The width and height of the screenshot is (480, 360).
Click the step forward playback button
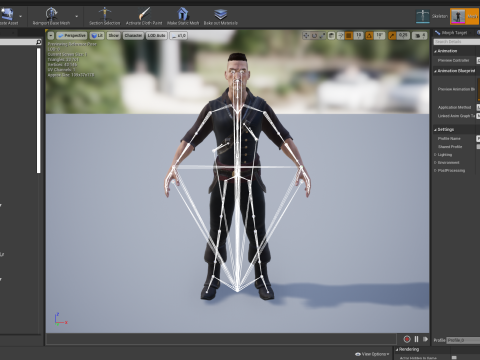pyautogui.click(x=425, y=339)
